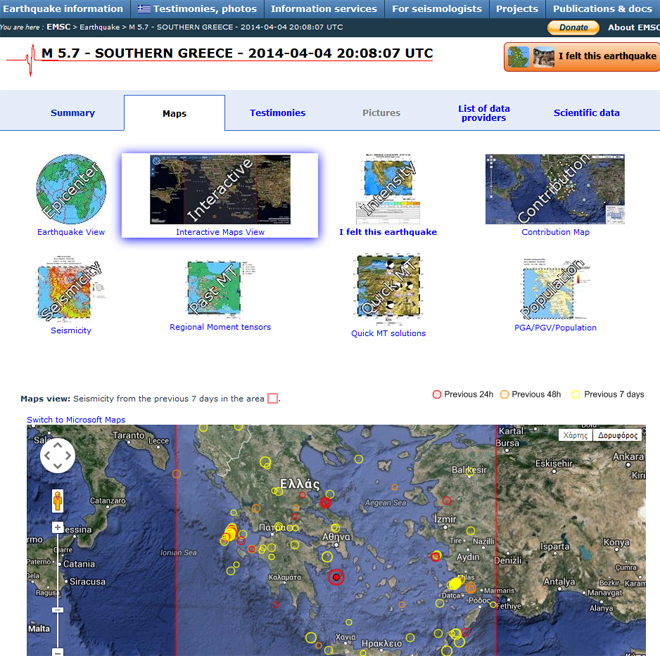Screen dimensions: 660x656
Task: Click the Previous 48h orange legend circle
Action: pos(504,395)
